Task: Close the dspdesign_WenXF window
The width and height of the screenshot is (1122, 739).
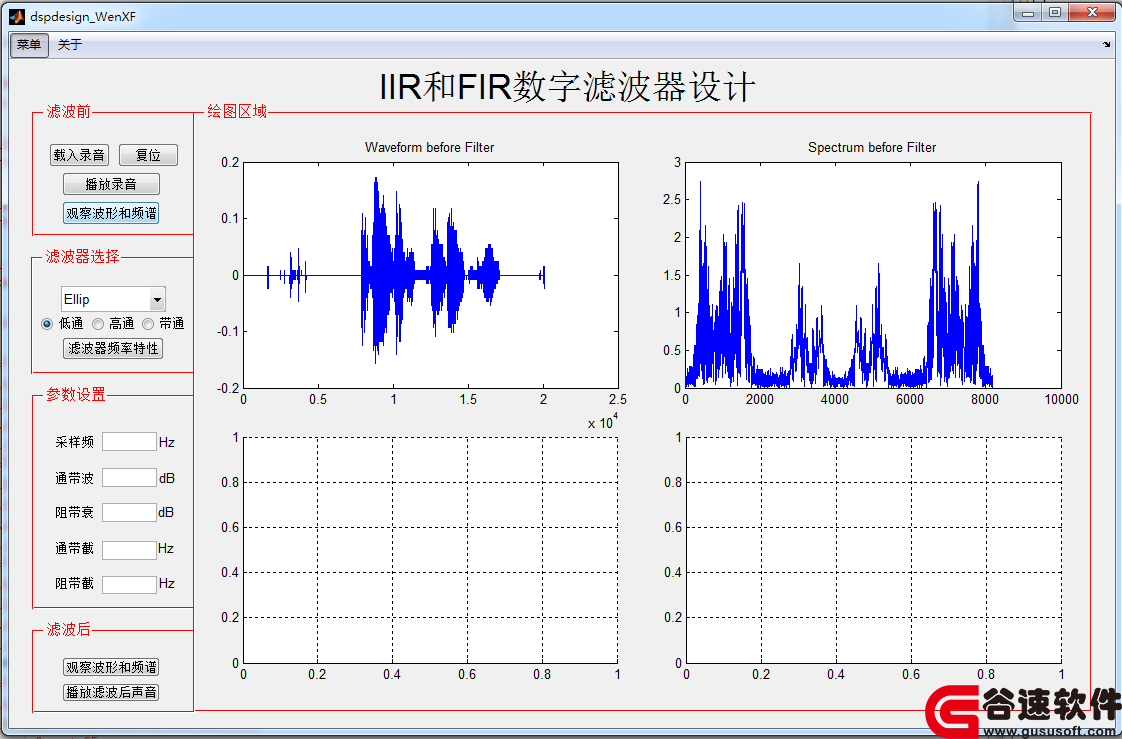Action: [x=1093, y=13]
